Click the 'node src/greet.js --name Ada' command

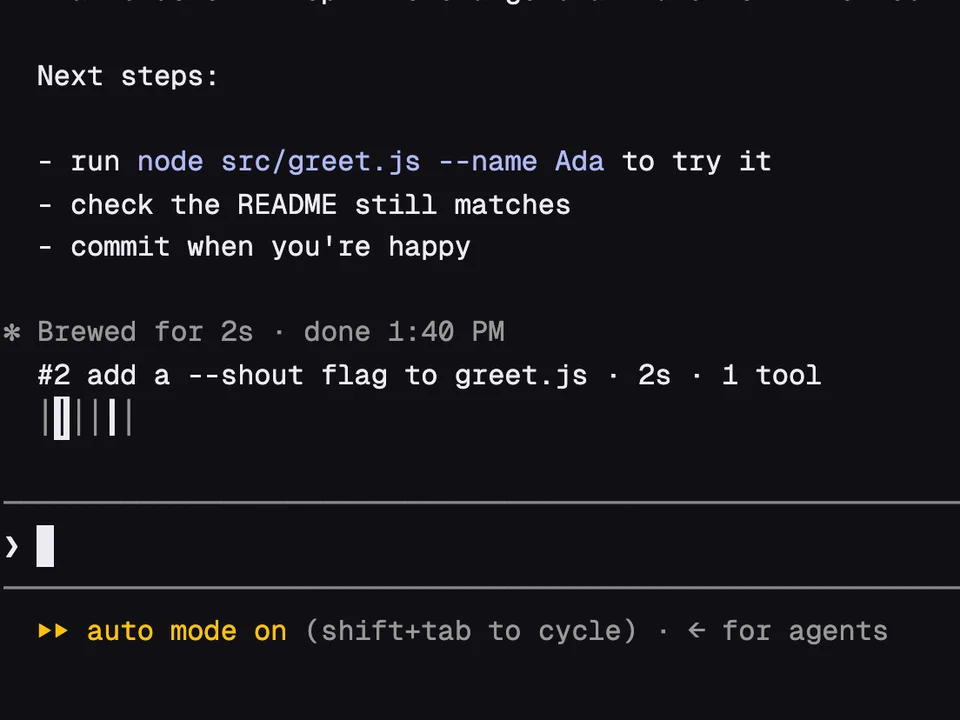[370, 162]
